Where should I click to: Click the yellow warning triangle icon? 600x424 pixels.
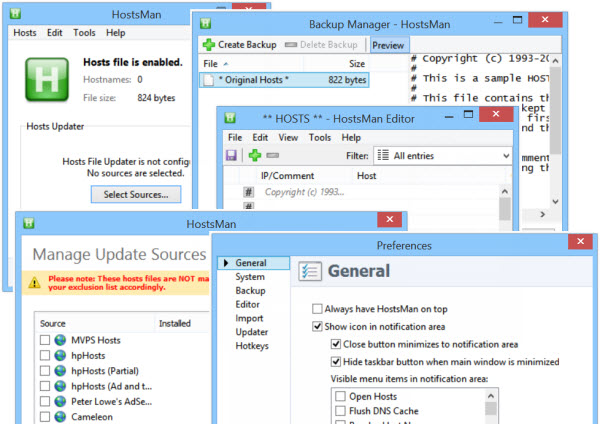pyautogui.click(x=34, y=283)
